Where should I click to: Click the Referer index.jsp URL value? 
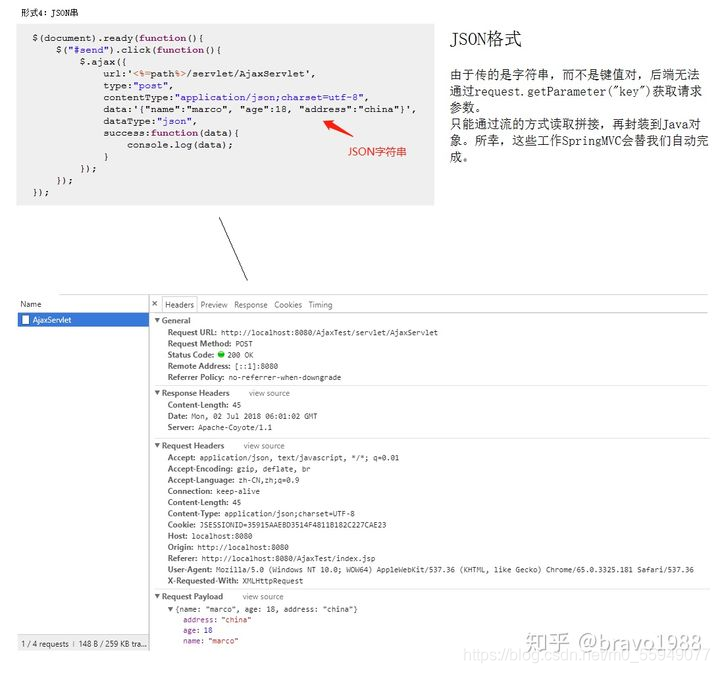point(288,559)
